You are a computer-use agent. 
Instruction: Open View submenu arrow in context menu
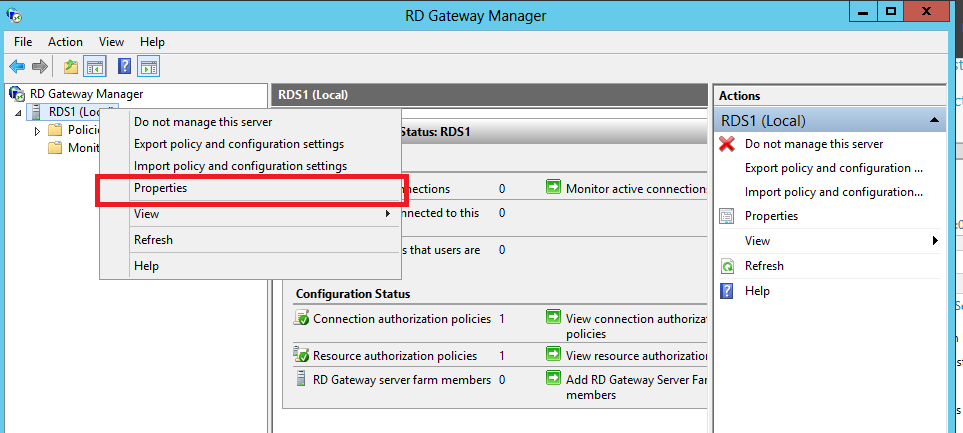coord(388,214)
